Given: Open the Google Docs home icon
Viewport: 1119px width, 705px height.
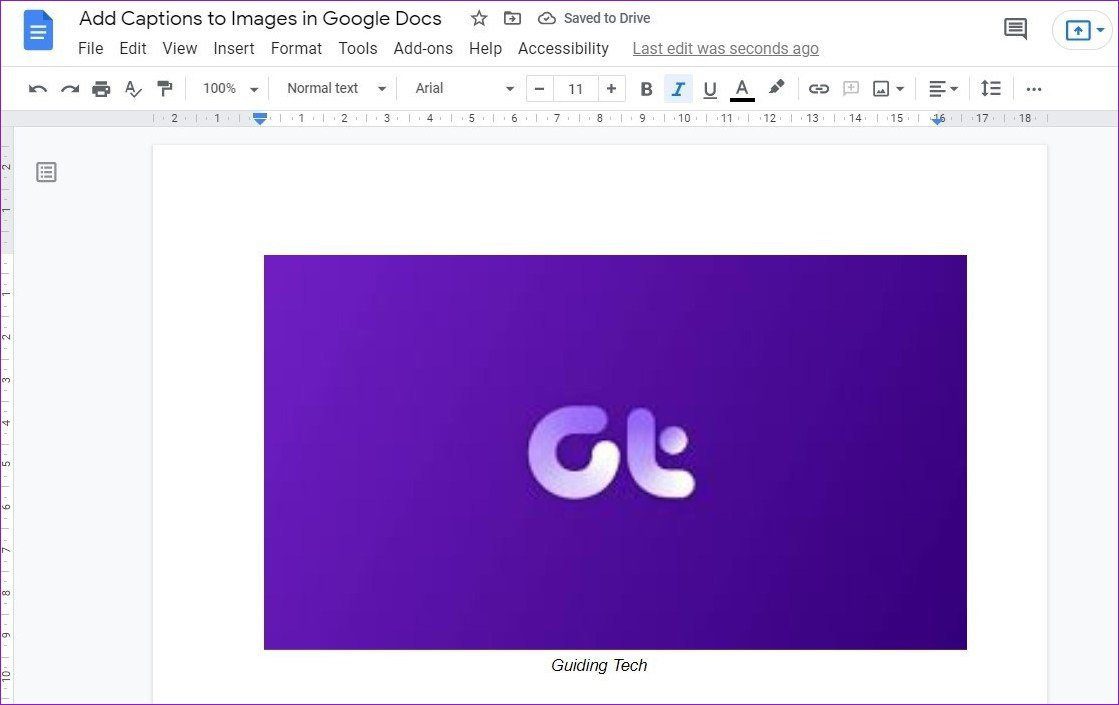Looking at the screenshot, I should (38, 31).
